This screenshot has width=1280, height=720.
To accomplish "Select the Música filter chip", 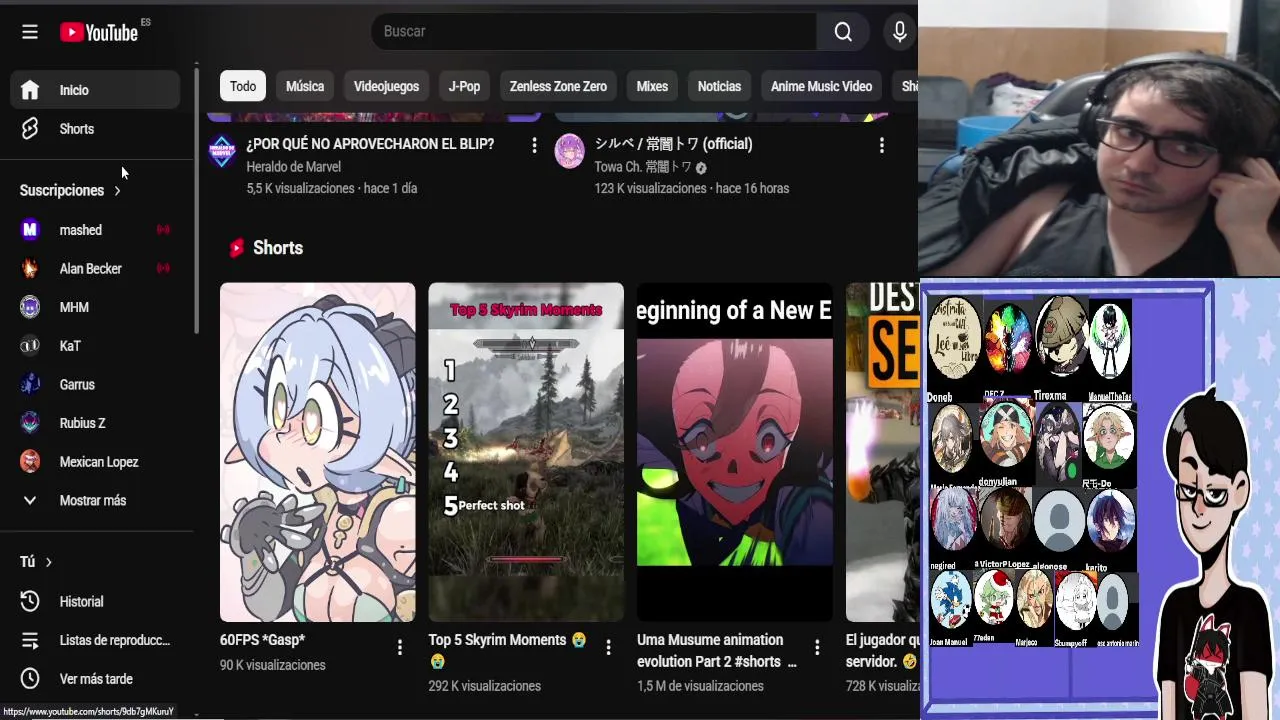I will click(305, 86).
